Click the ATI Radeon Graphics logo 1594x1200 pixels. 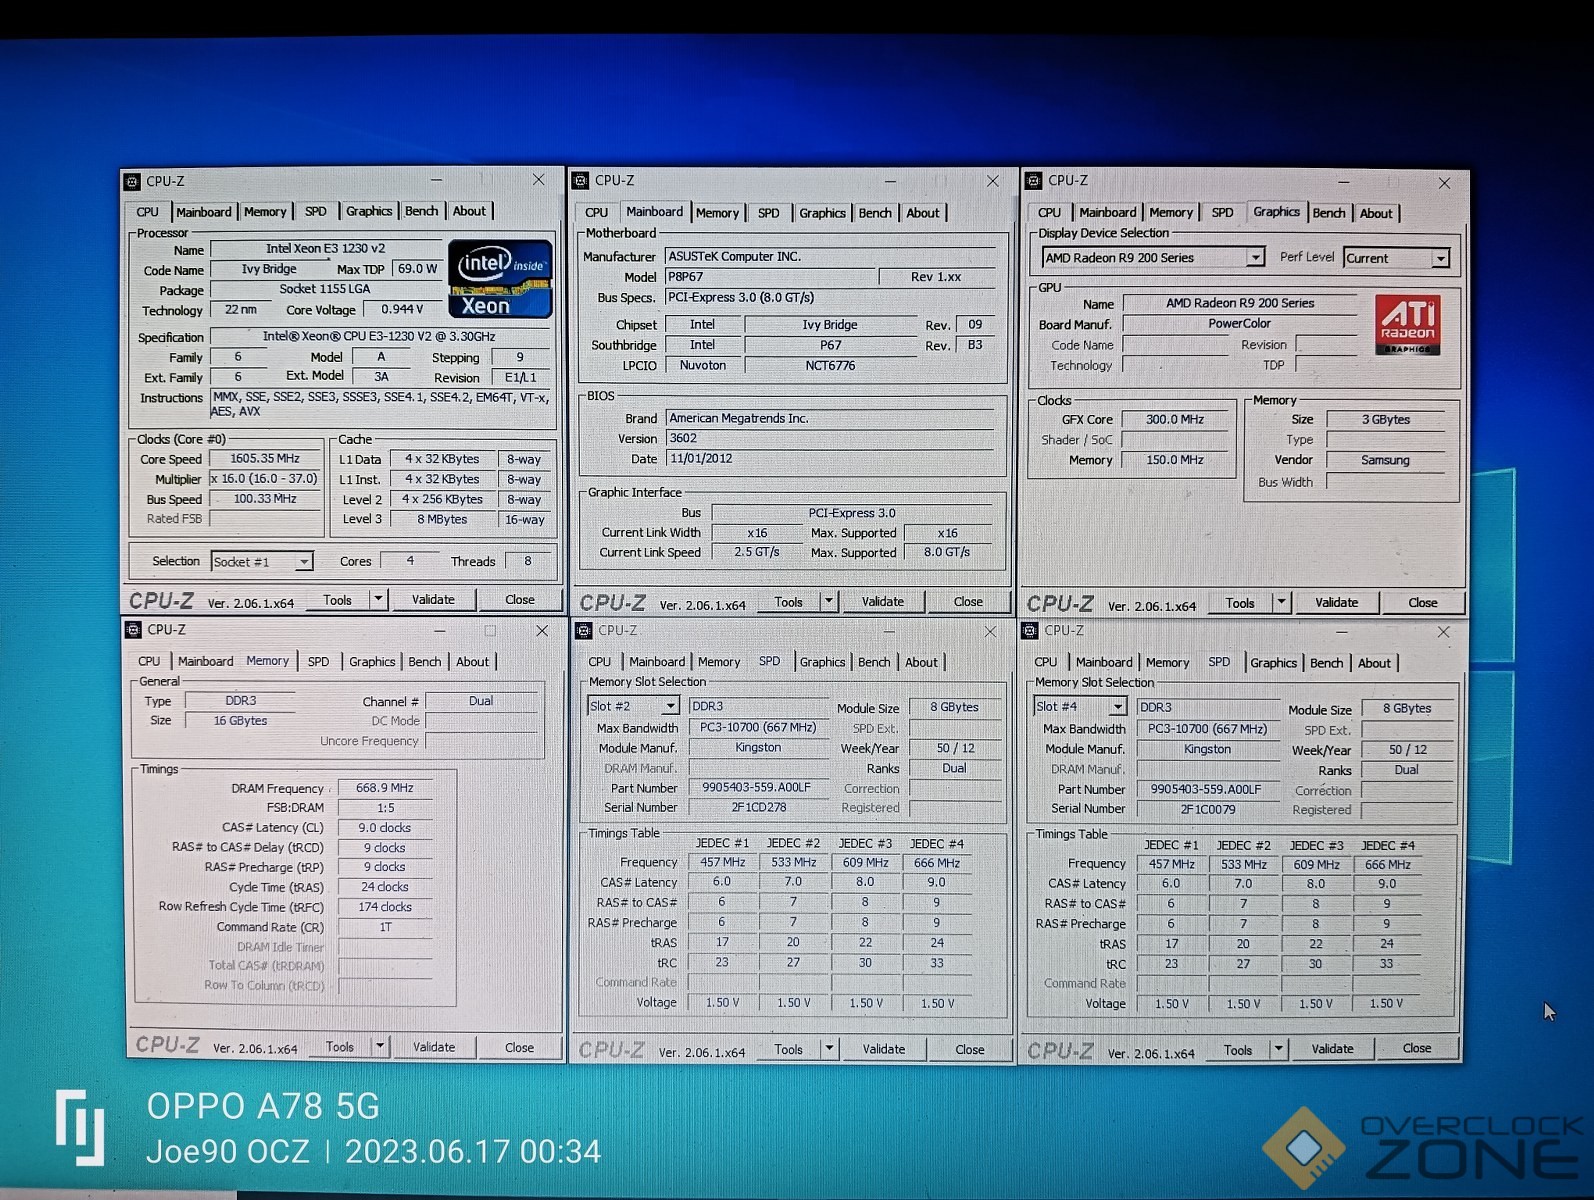[1408, 324]
